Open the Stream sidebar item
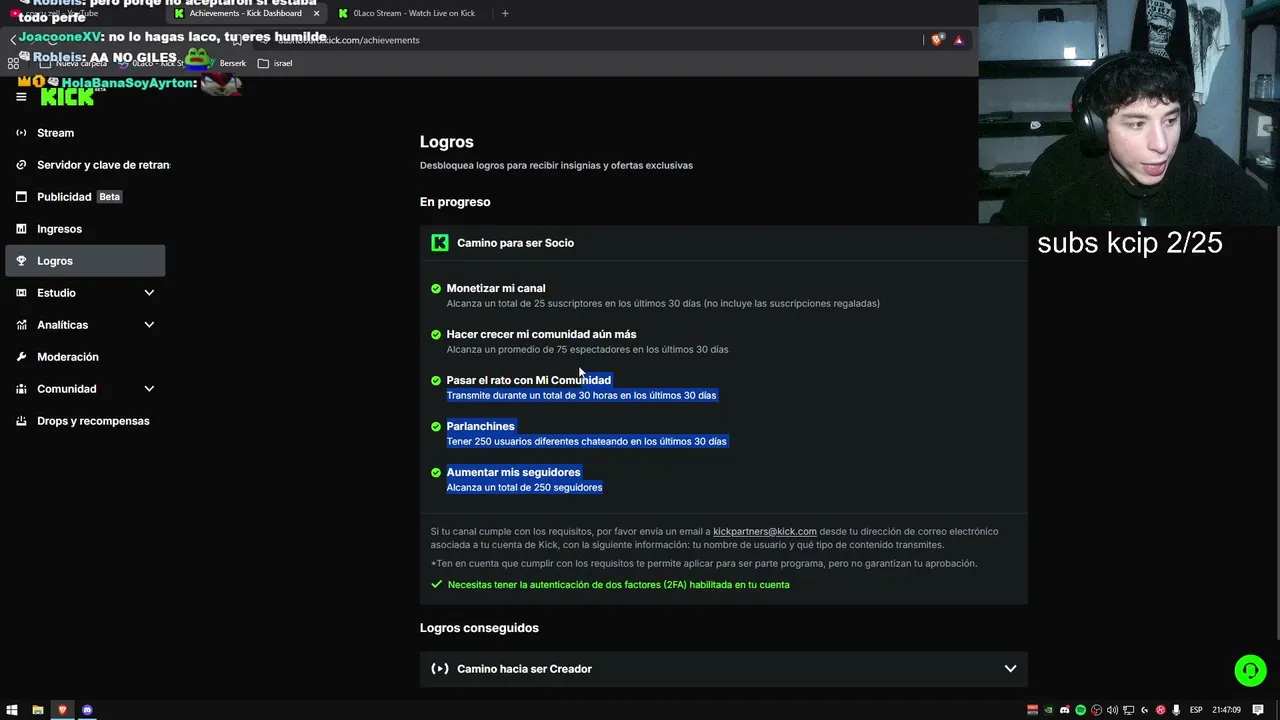1280x720 pixels. [x=86, y=133]
